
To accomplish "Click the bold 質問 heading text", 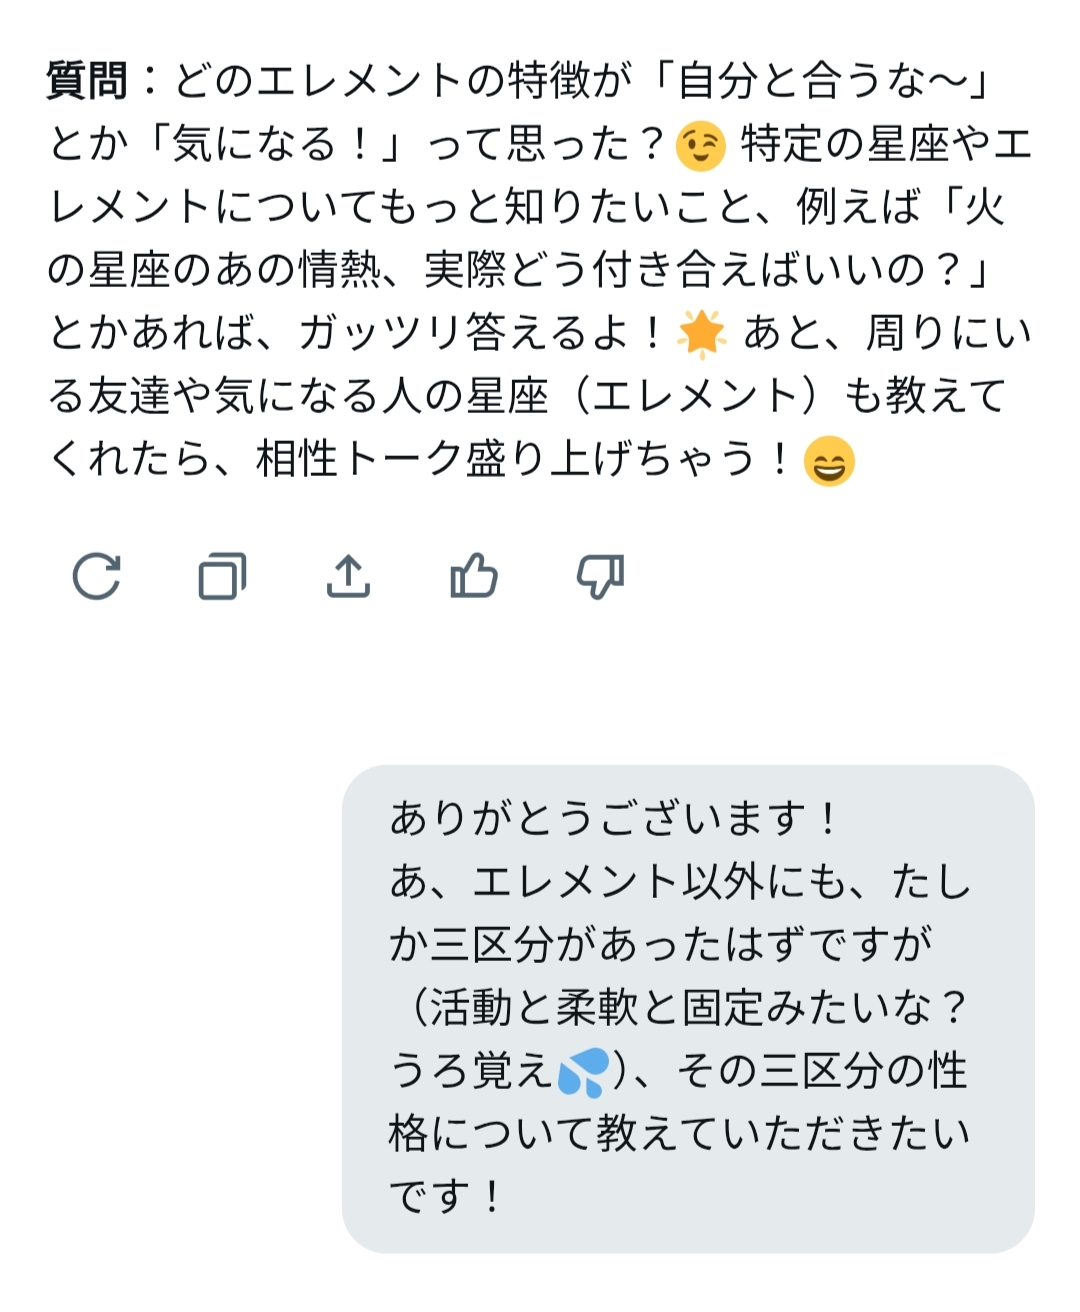I will [88, 82].
